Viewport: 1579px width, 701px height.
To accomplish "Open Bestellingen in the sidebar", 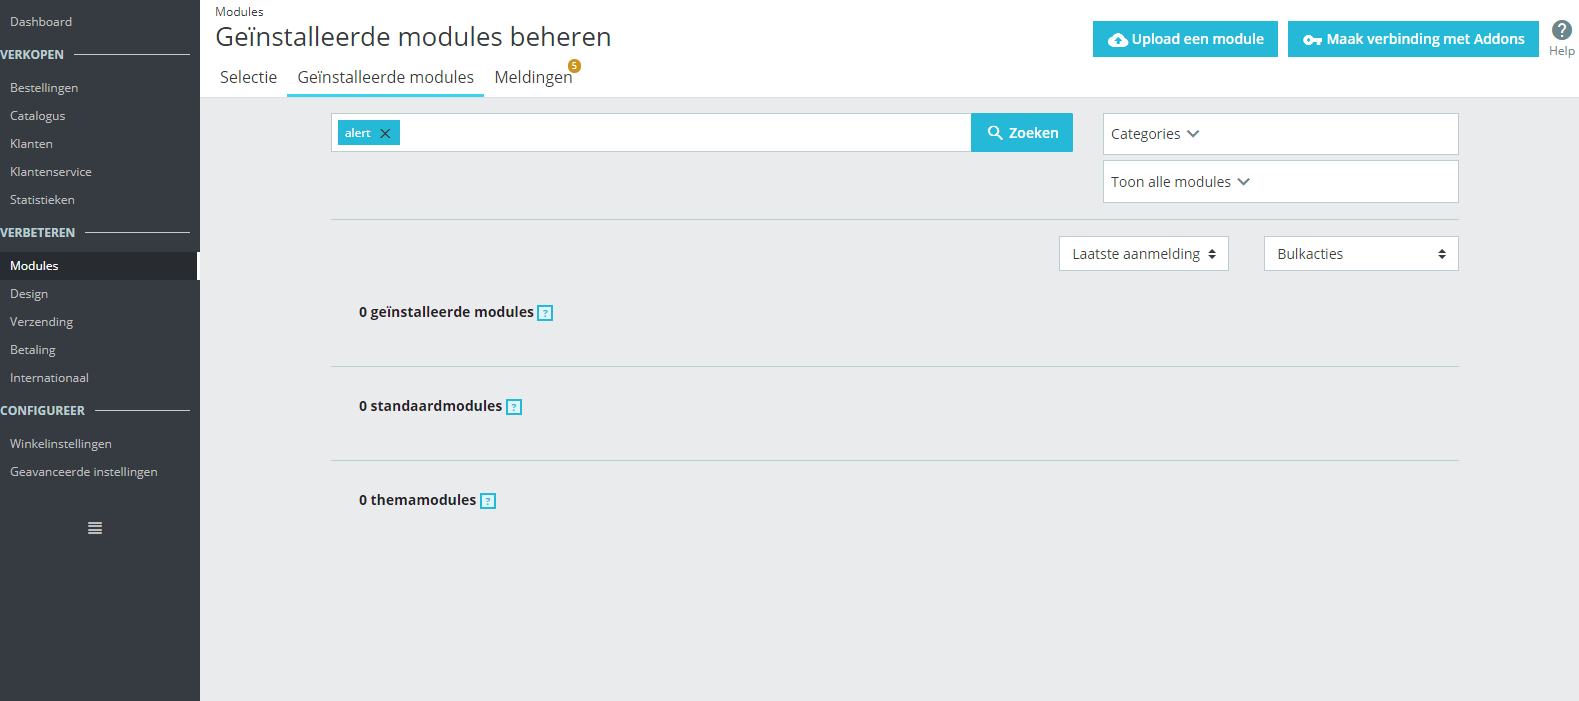I will (x=44, y=88).
